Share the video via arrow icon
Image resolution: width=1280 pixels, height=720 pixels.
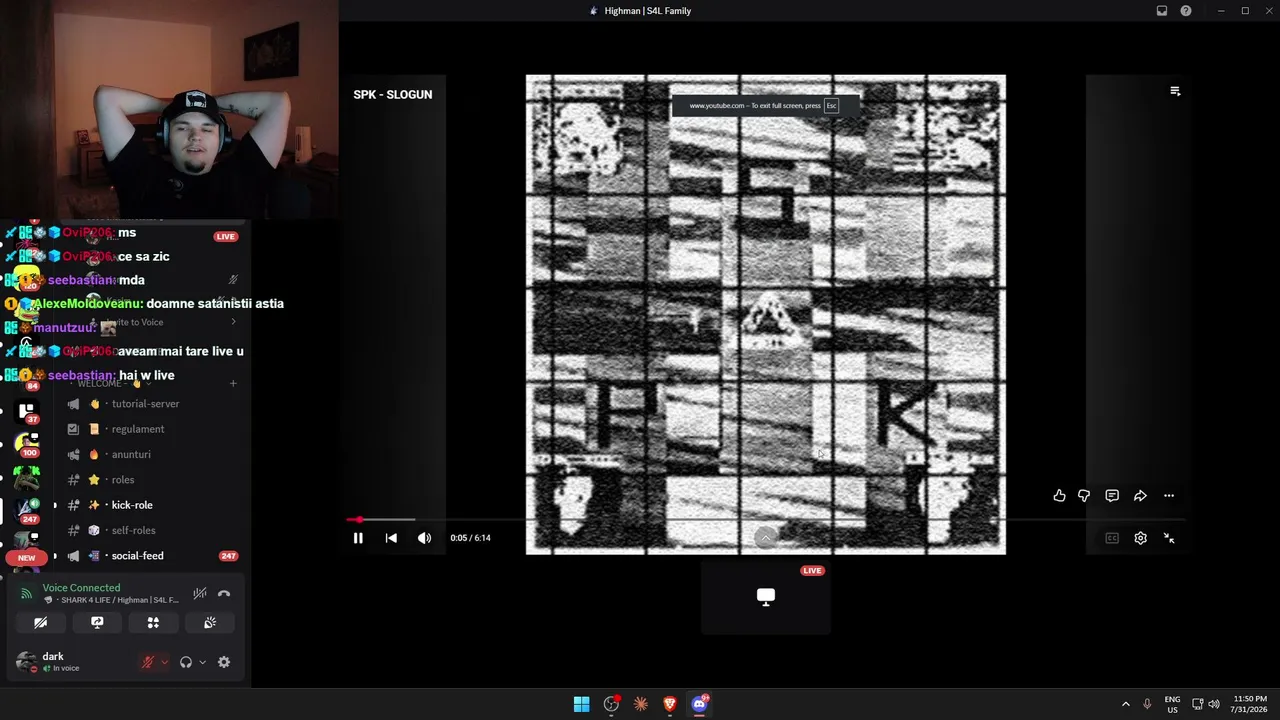pyautogui.click(x=1140, y=496)
